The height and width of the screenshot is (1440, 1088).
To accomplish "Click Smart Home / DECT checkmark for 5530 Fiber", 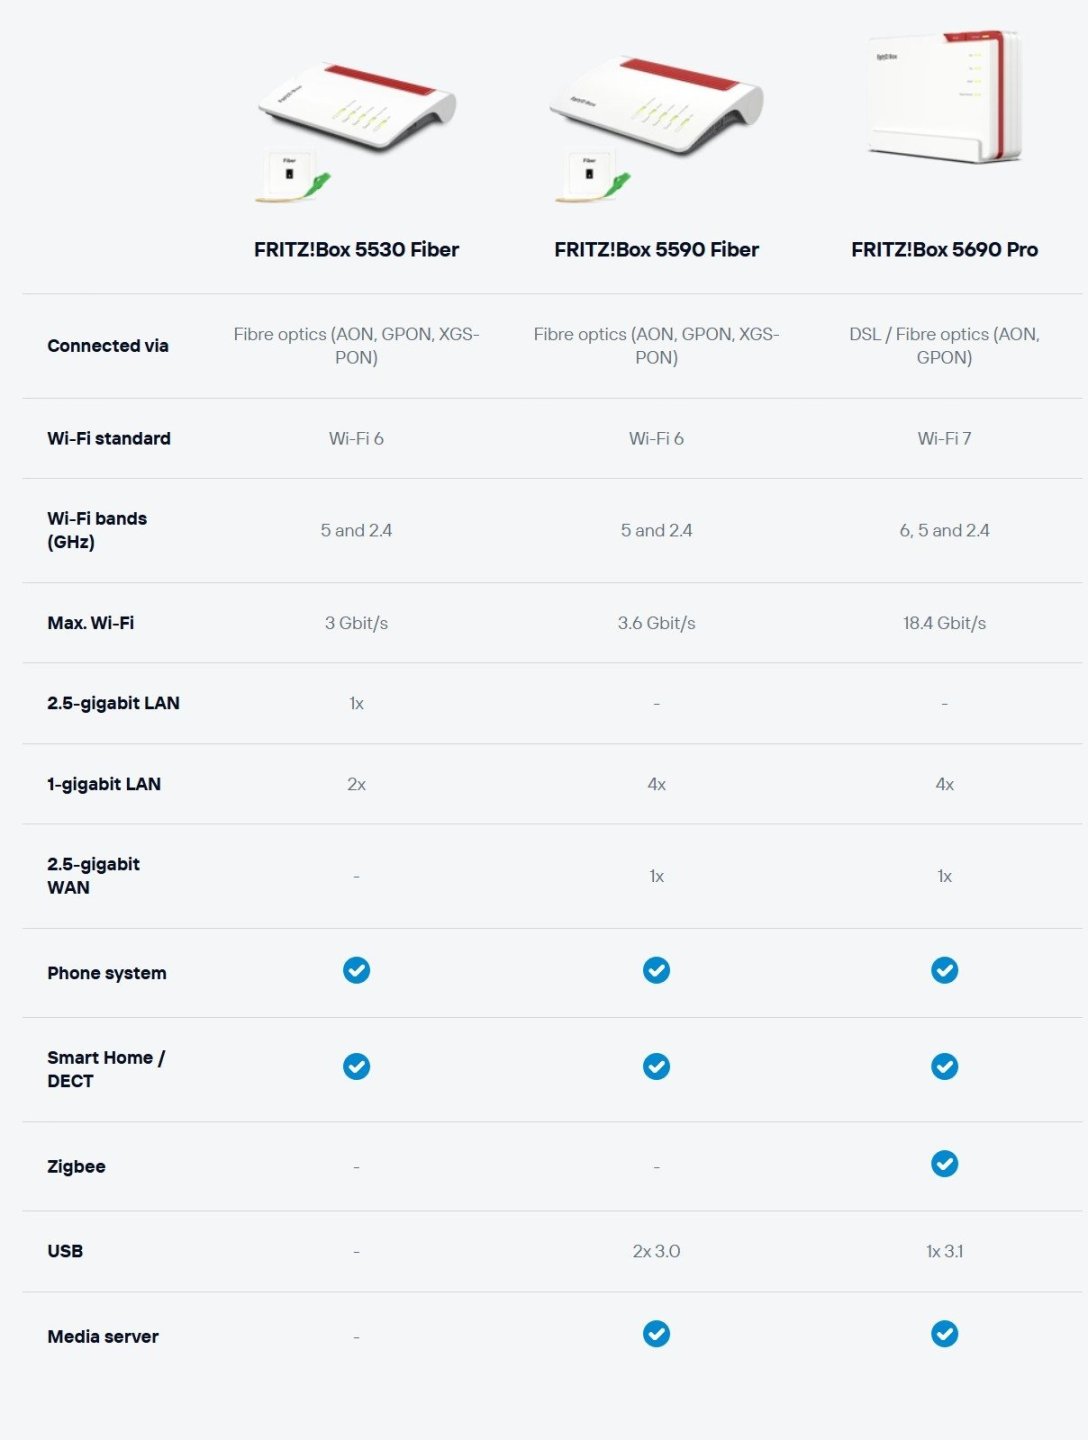I will click(x=356, y=1067).
